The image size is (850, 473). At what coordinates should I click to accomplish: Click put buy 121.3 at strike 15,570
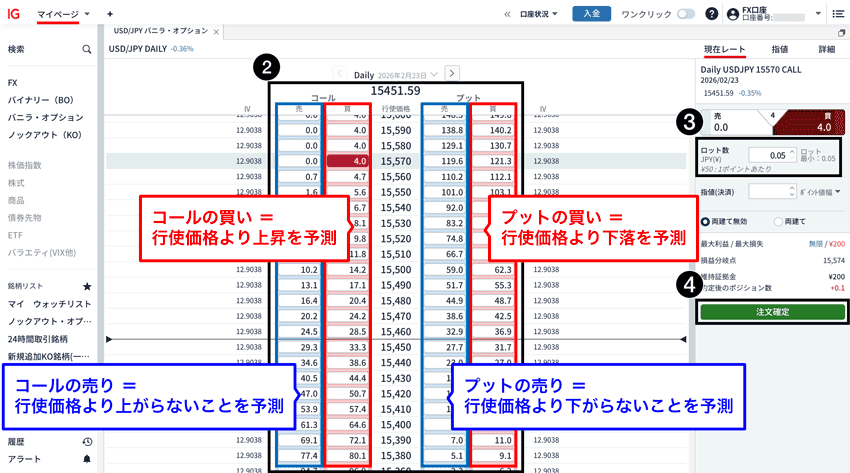(x=493, y=161)
